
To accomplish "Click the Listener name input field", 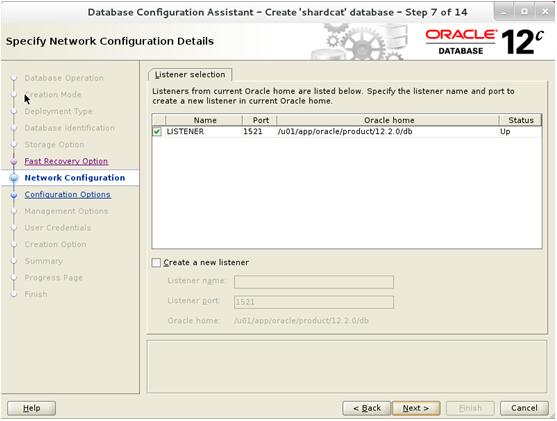I will (314, 282).
